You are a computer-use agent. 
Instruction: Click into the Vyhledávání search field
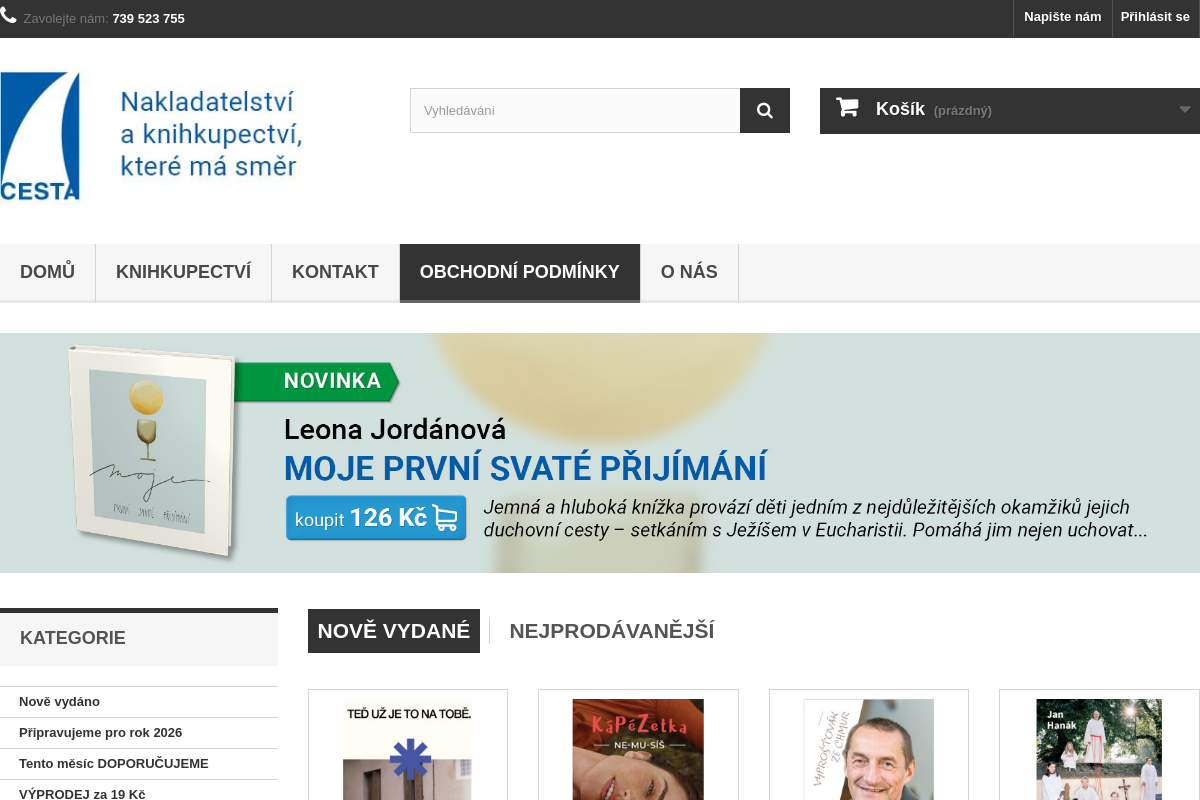click(575, 110)
